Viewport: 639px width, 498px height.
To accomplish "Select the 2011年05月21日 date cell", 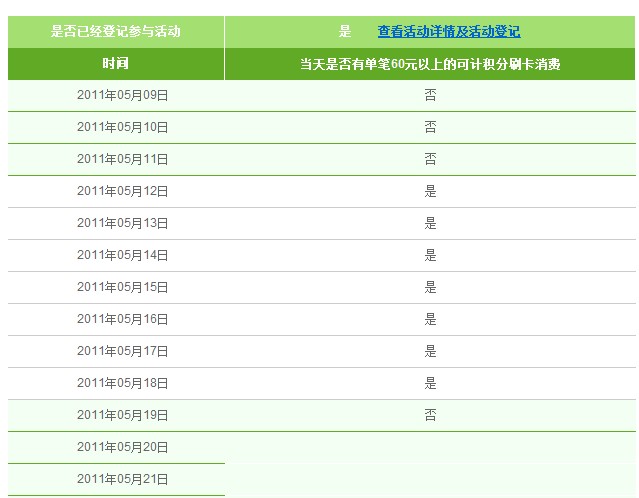I will coord(122,480).
